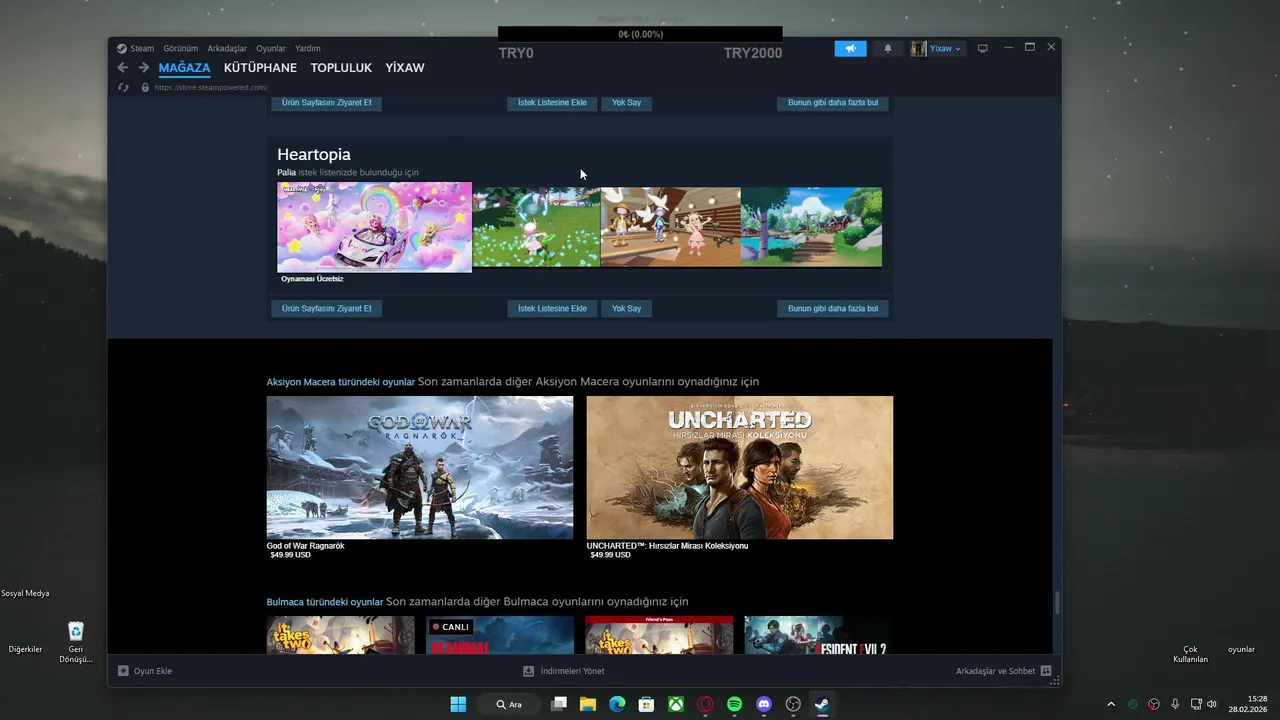Open the Arkadaşlar menu

click(x=227, y=48)
